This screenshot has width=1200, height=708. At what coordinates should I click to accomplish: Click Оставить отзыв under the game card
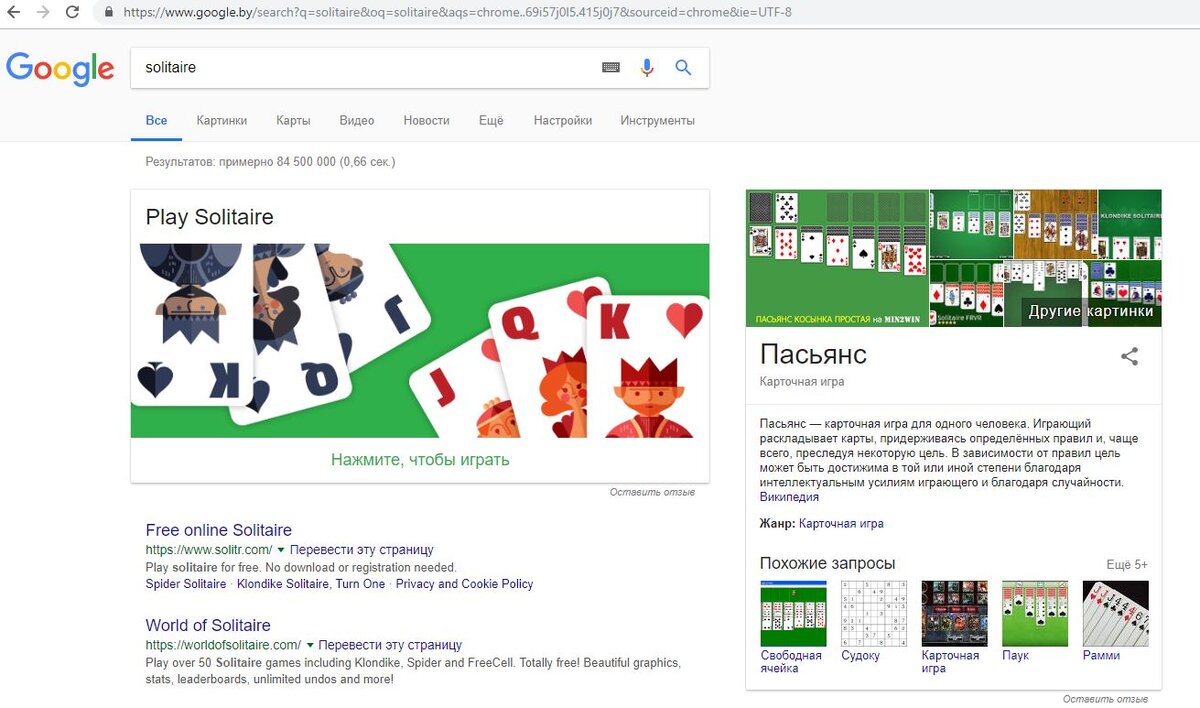point(652,492)
